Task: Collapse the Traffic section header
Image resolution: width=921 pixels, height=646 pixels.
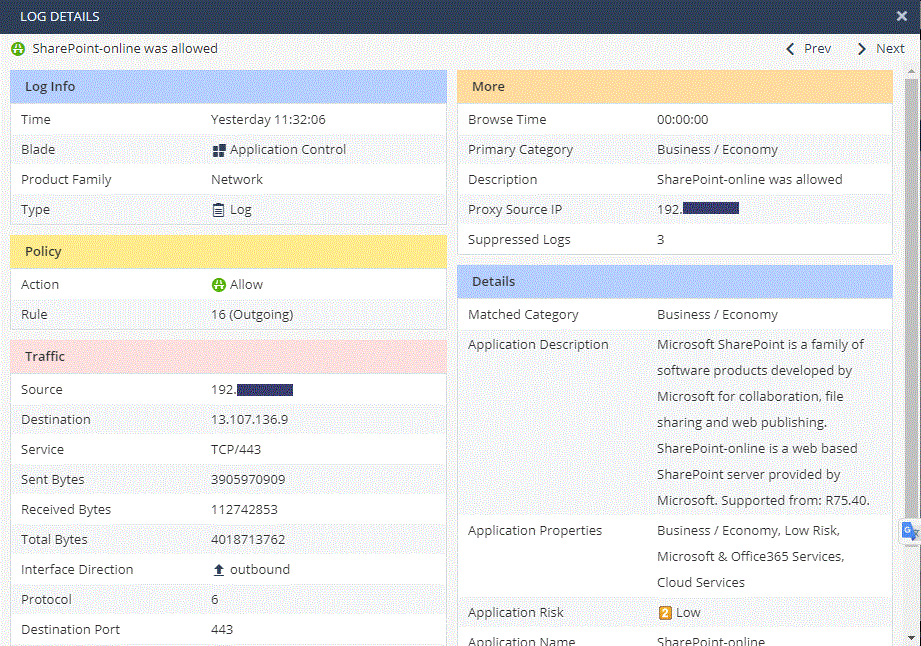Action: (228, 357)
